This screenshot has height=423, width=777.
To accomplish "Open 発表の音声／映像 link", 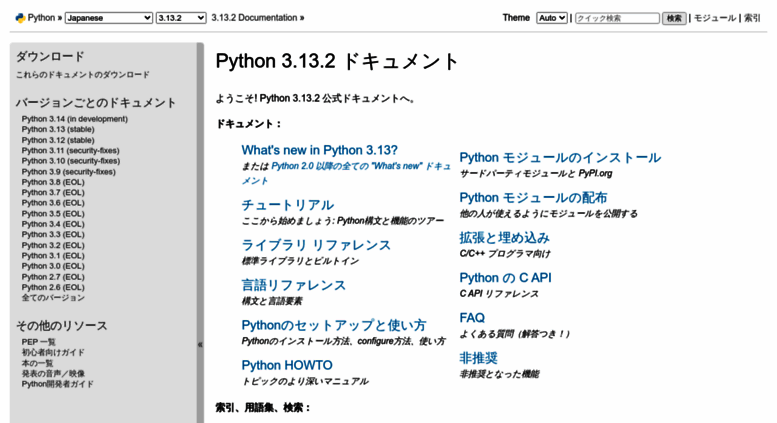I will click(53, 374).
